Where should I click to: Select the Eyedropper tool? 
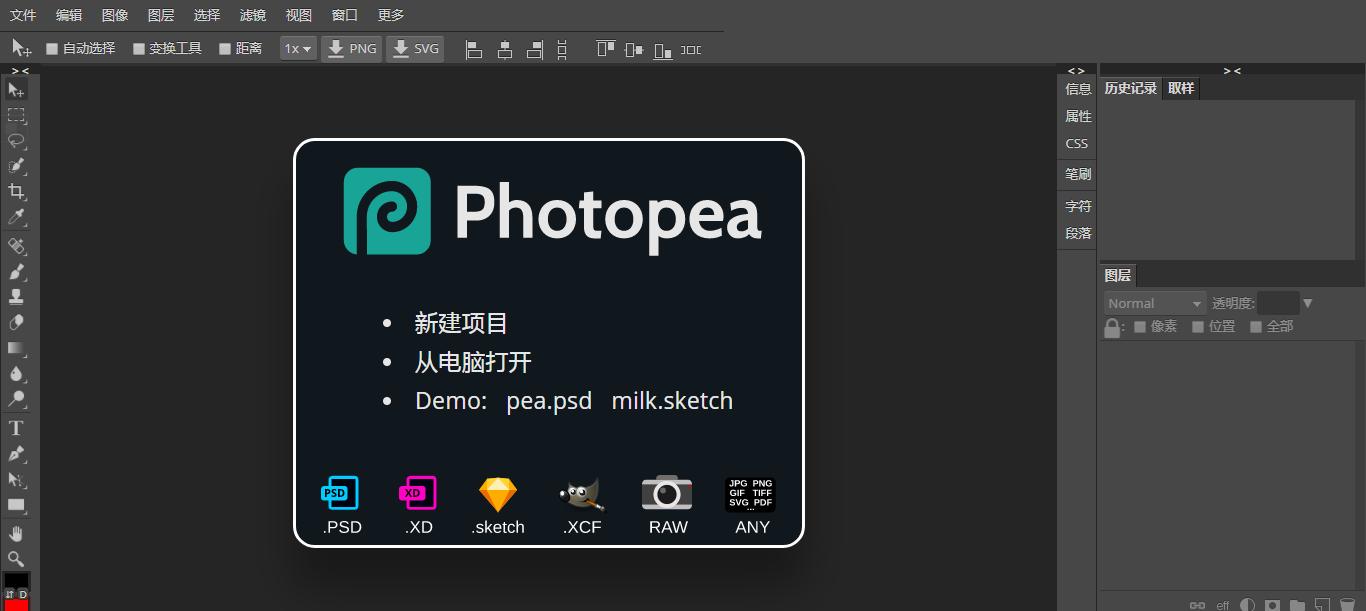pos(15,218)
